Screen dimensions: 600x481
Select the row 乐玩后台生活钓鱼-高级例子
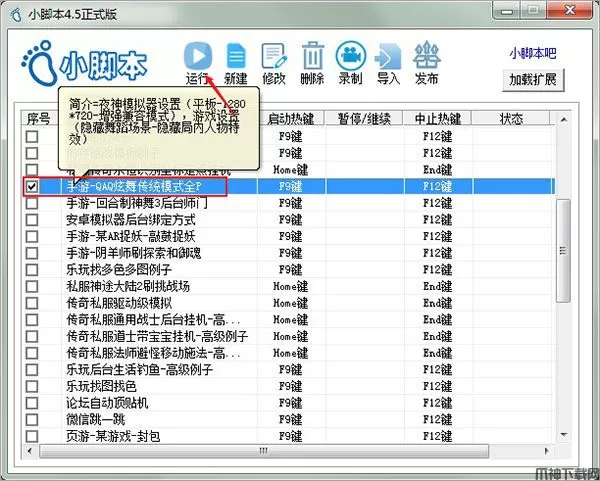pyautogui.click(x=288, y=370)
